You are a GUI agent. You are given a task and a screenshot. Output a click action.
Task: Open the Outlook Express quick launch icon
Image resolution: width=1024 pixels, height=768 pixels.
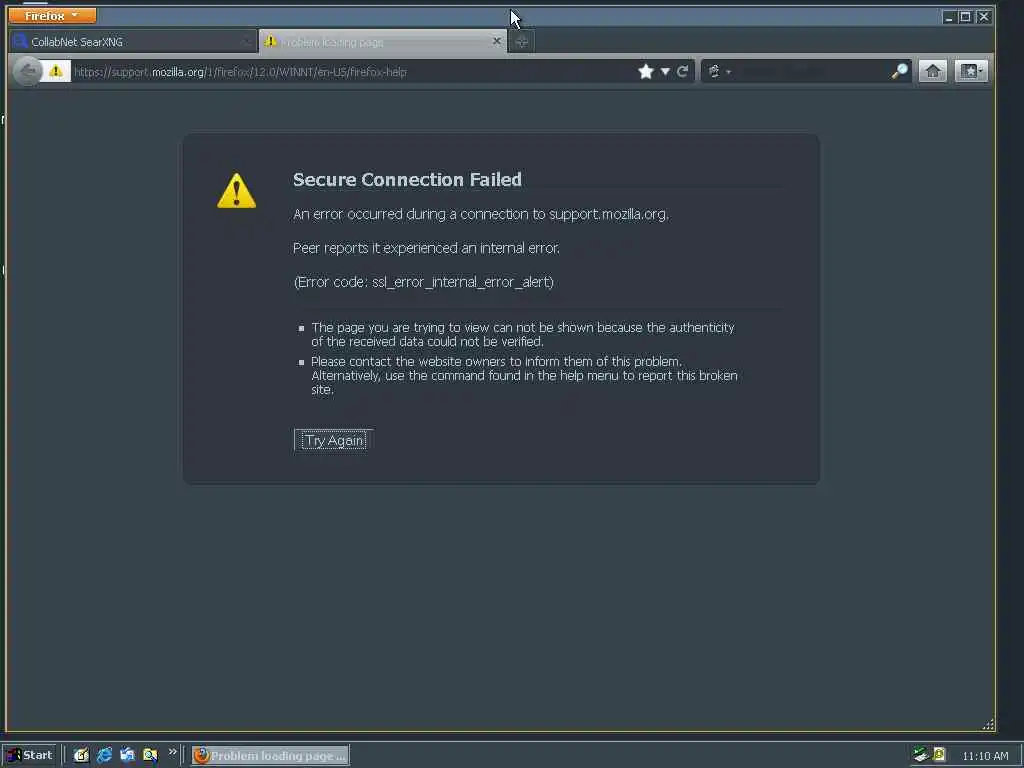127,755
